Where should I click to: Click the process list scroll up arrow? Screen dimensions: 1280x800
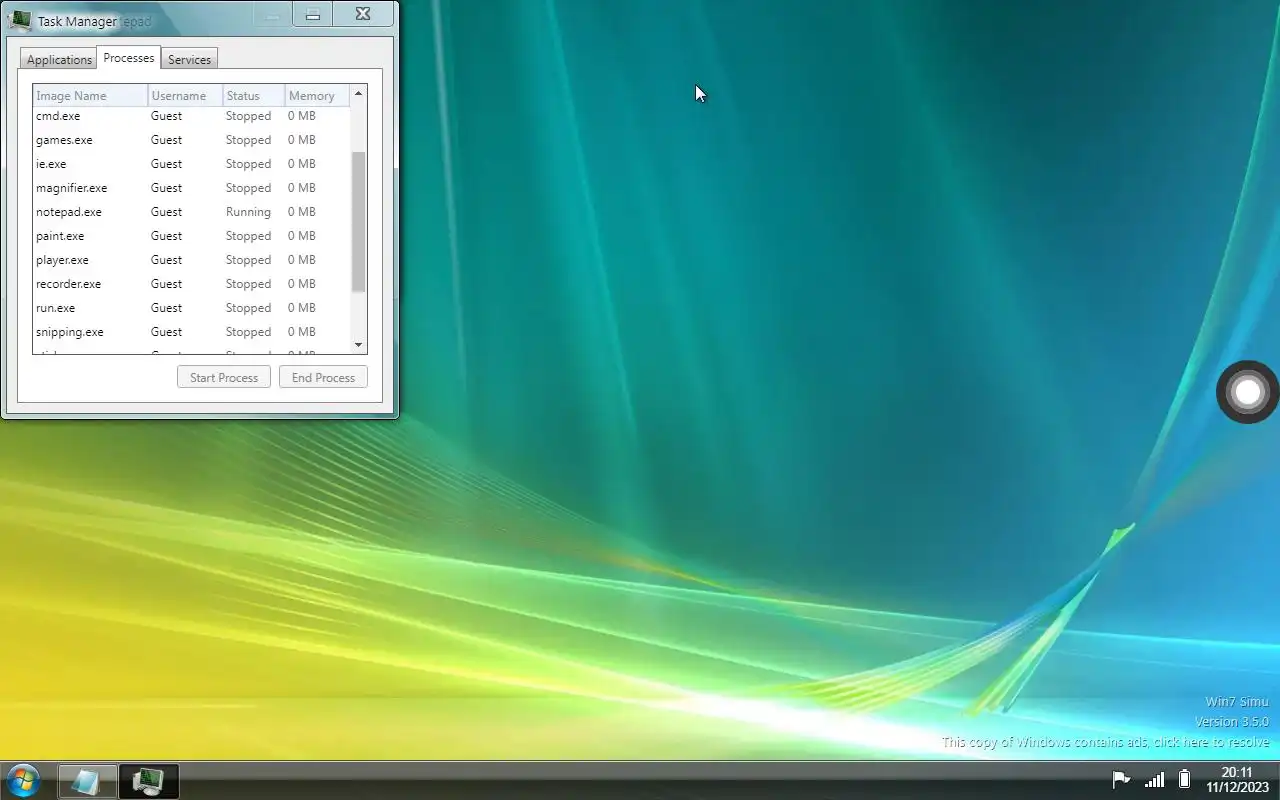click(359, 93)
